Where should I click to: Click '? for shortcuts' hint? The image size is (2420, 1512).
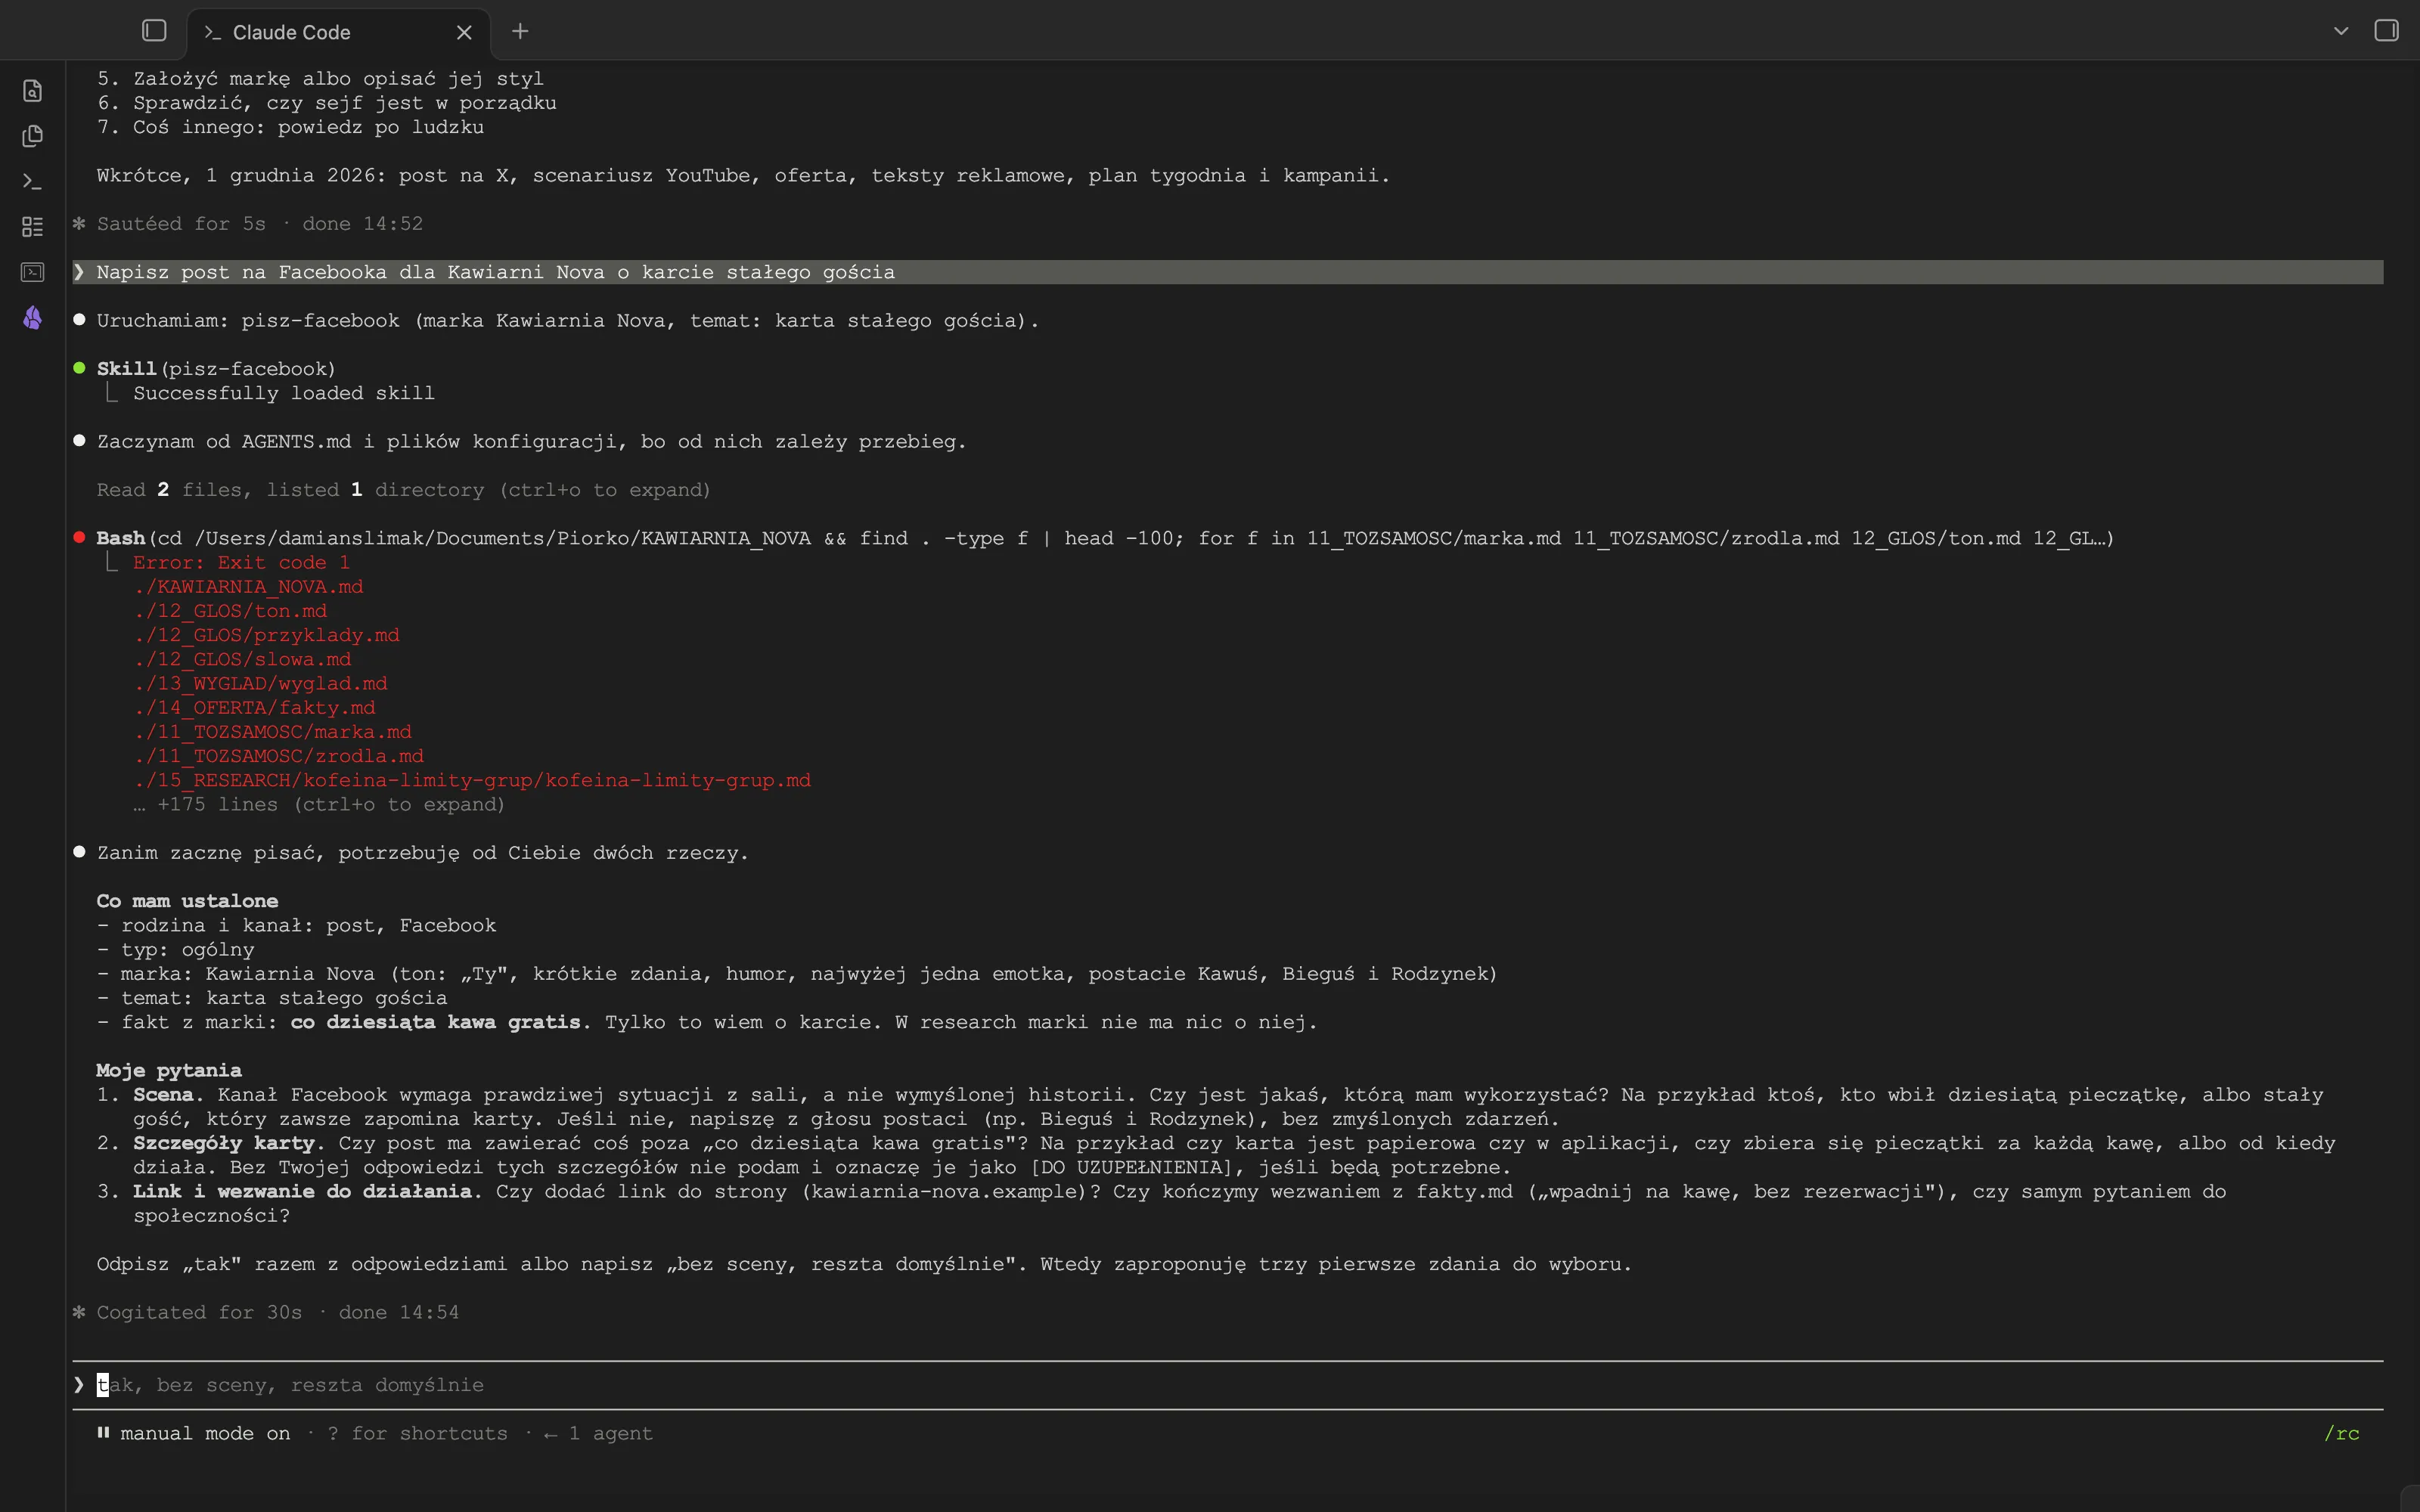pyautogui.click(x=417, y=1433)
